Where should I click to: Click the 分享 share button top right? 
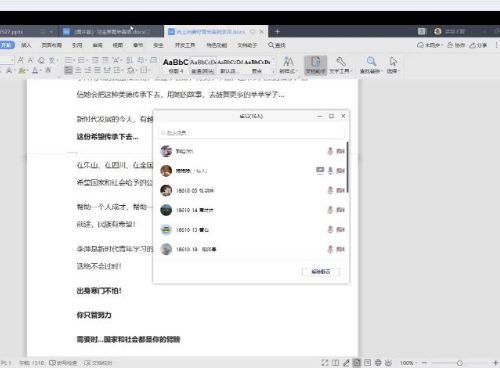pyautogui.click(x=478, y=45)
